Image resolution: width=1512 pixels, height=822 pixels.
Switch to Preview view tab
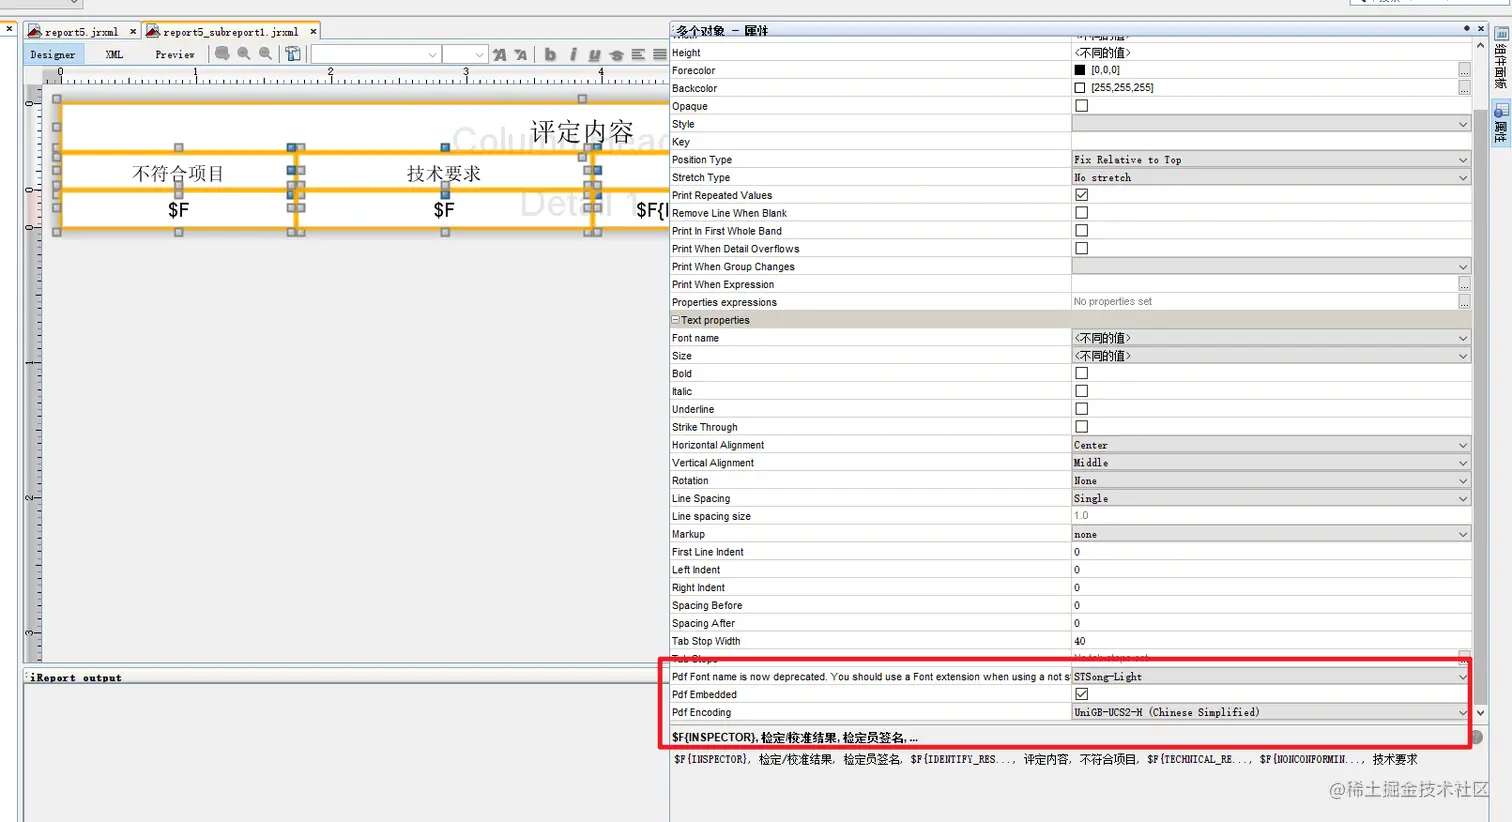pyautogui.click(x=175, y=55)
